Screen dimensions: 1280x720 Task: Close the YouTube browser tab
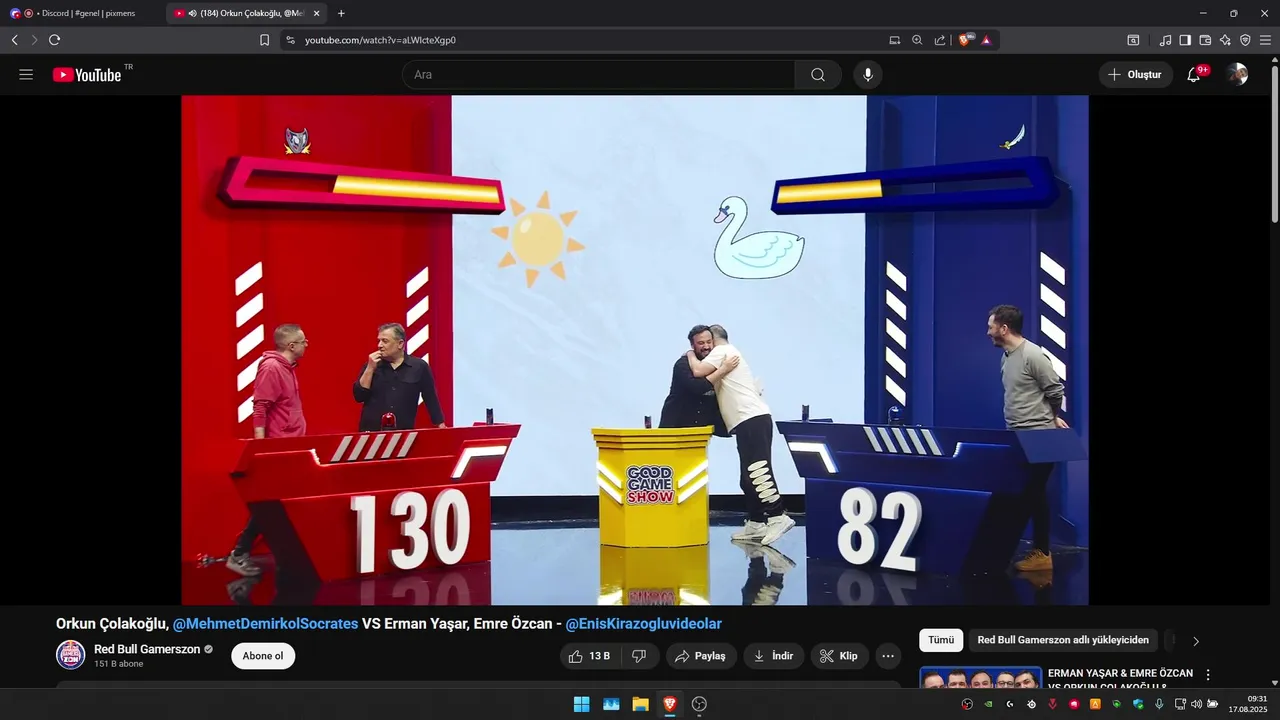[x=316, y=13]
